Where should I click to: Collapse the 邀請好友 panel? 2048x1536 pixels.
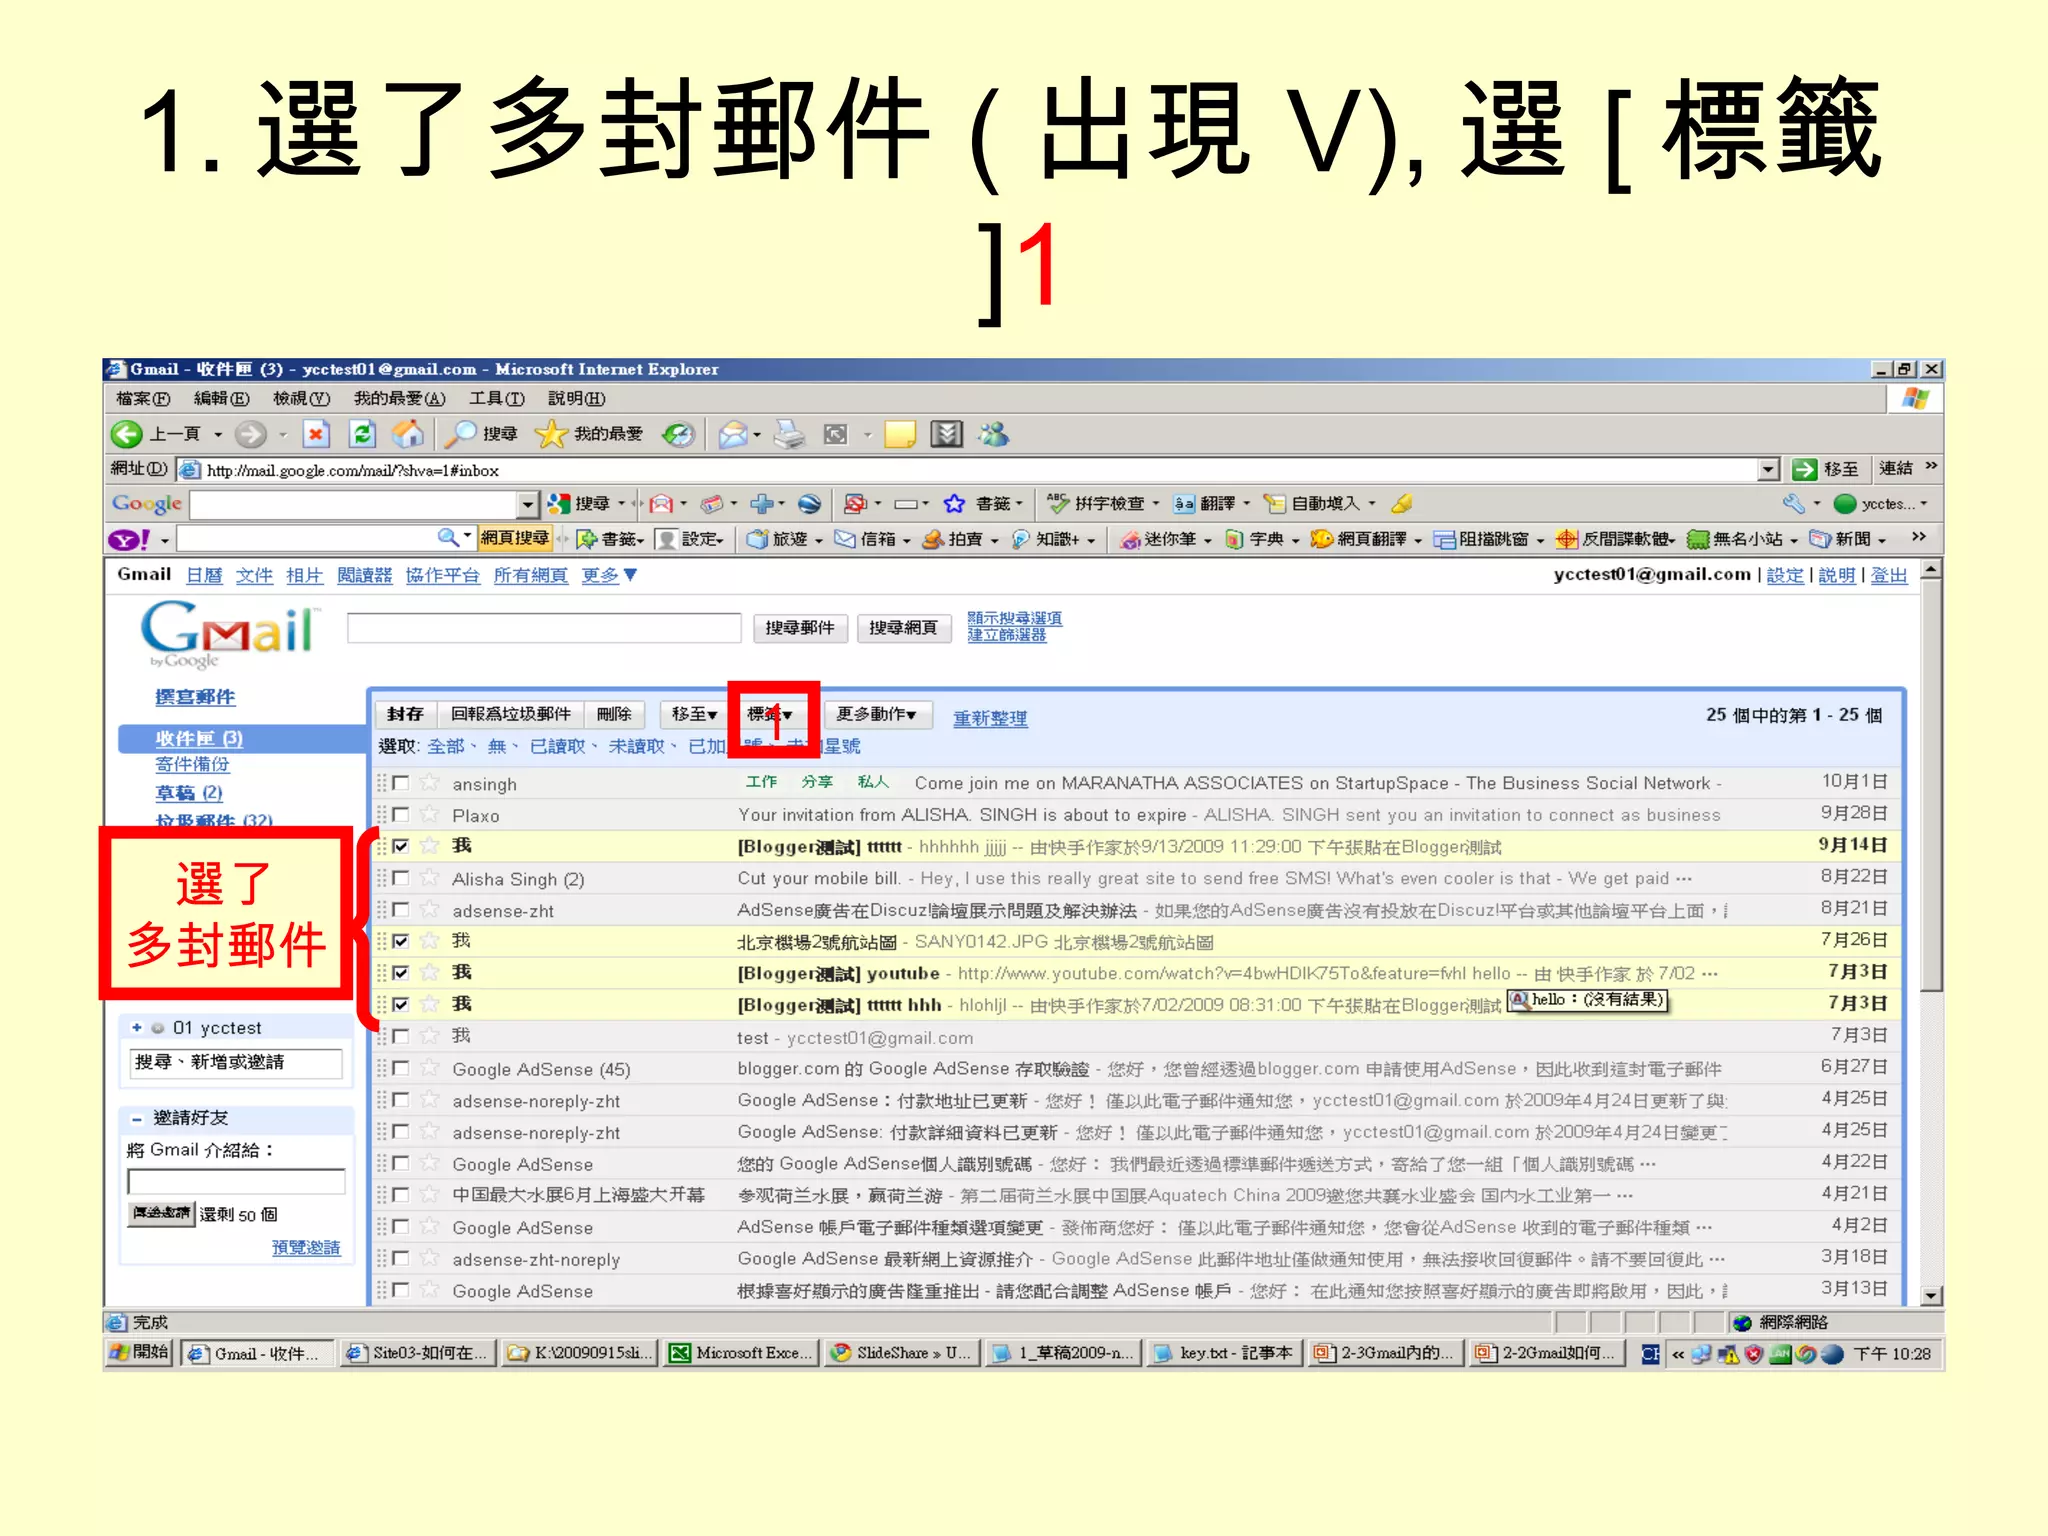[x=136, y=1118]
